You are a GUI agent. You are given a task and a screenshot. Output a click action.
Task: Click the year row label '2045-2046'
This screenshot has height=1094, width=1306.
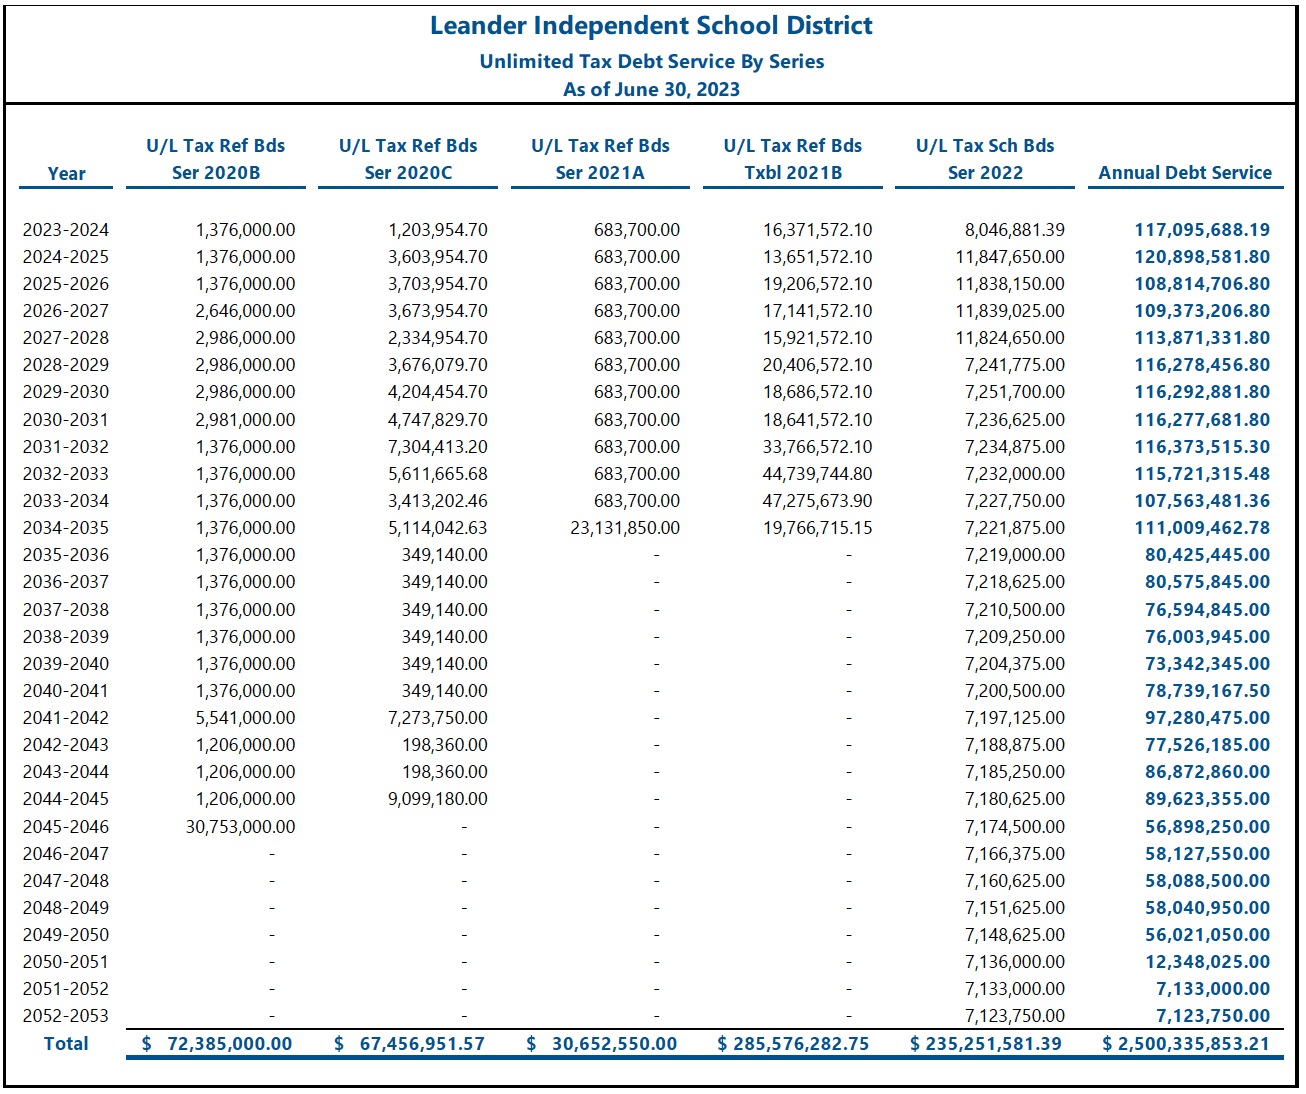tap(66, 827)
